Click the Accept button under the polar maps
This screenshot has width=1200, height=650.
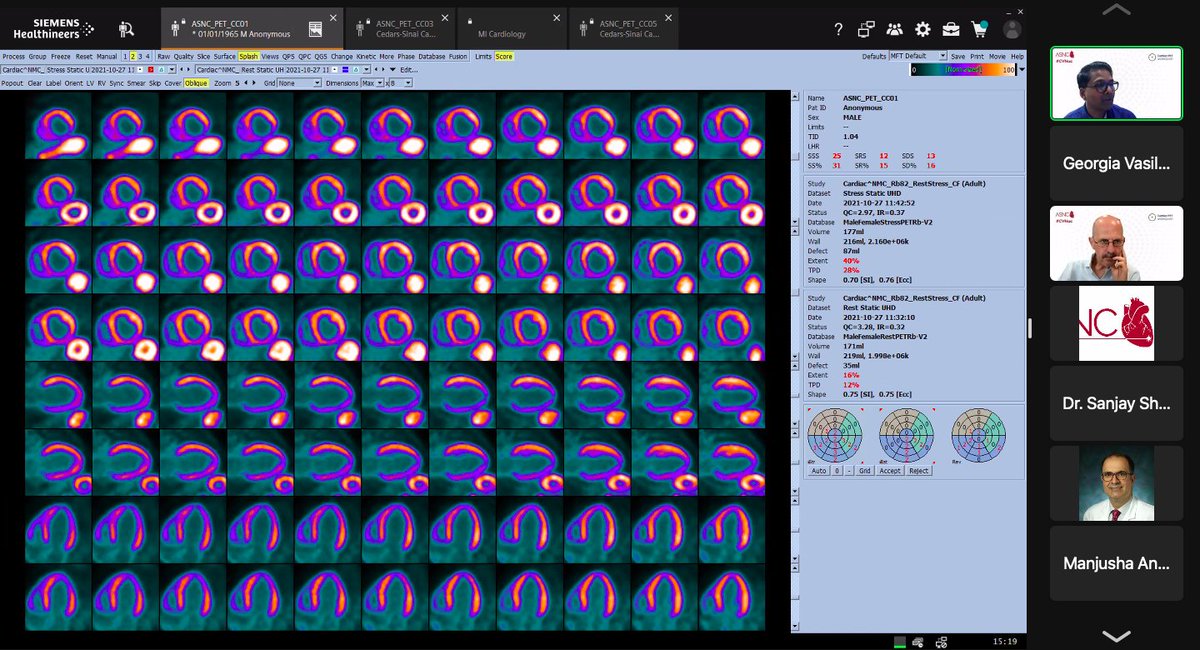click(890, 471)
